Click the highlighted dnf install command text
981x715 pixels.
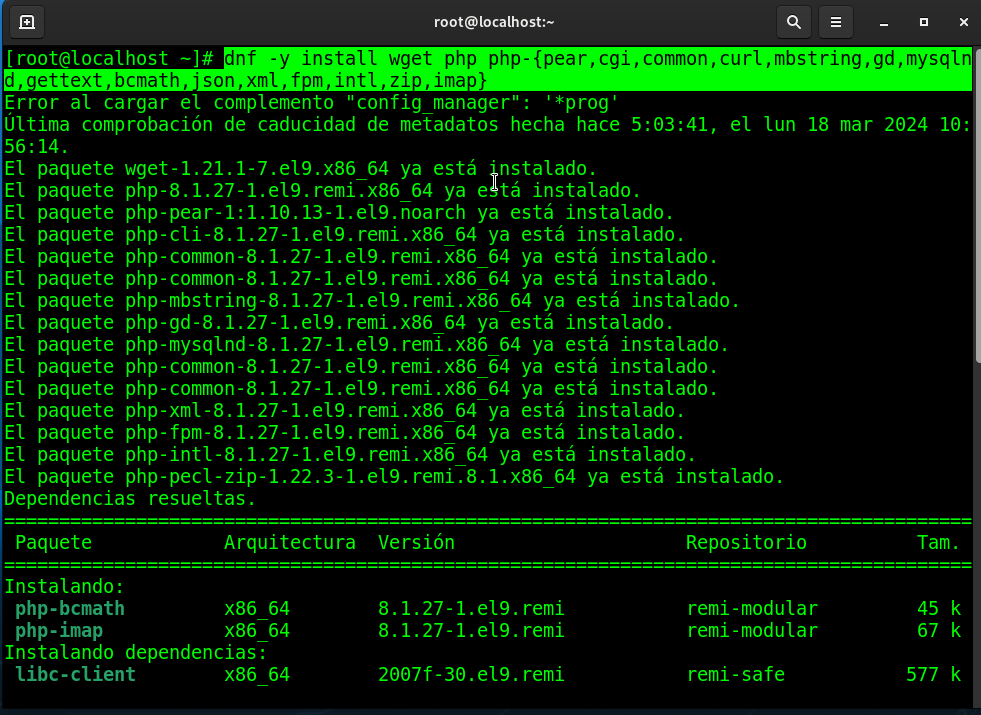(597, 58)
